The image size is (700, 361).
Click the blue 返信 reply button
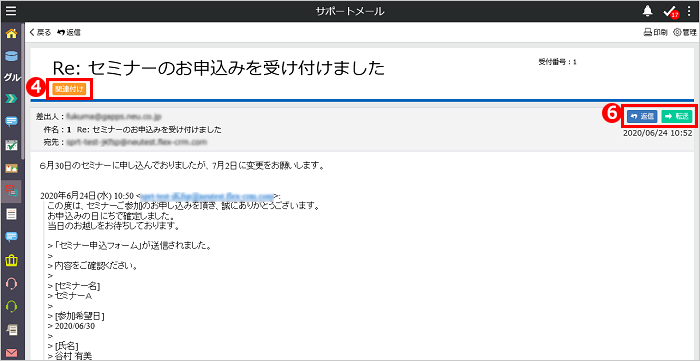coord(642,116)
